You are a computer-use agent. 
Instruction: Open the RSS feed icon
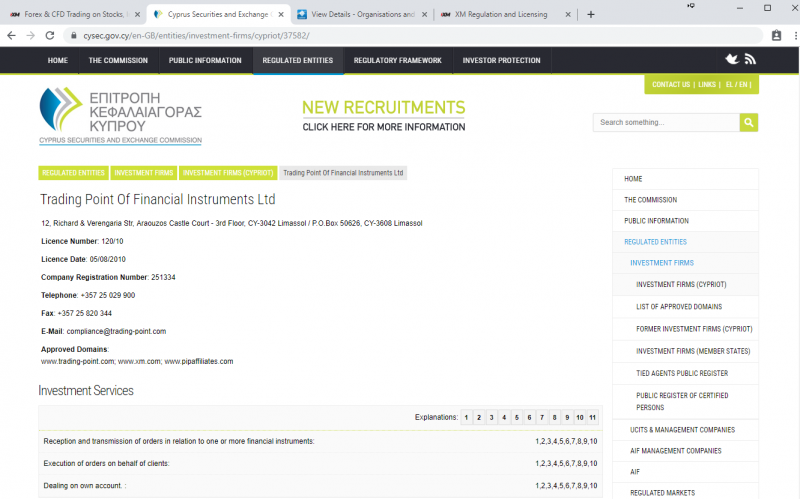point(750,59)
